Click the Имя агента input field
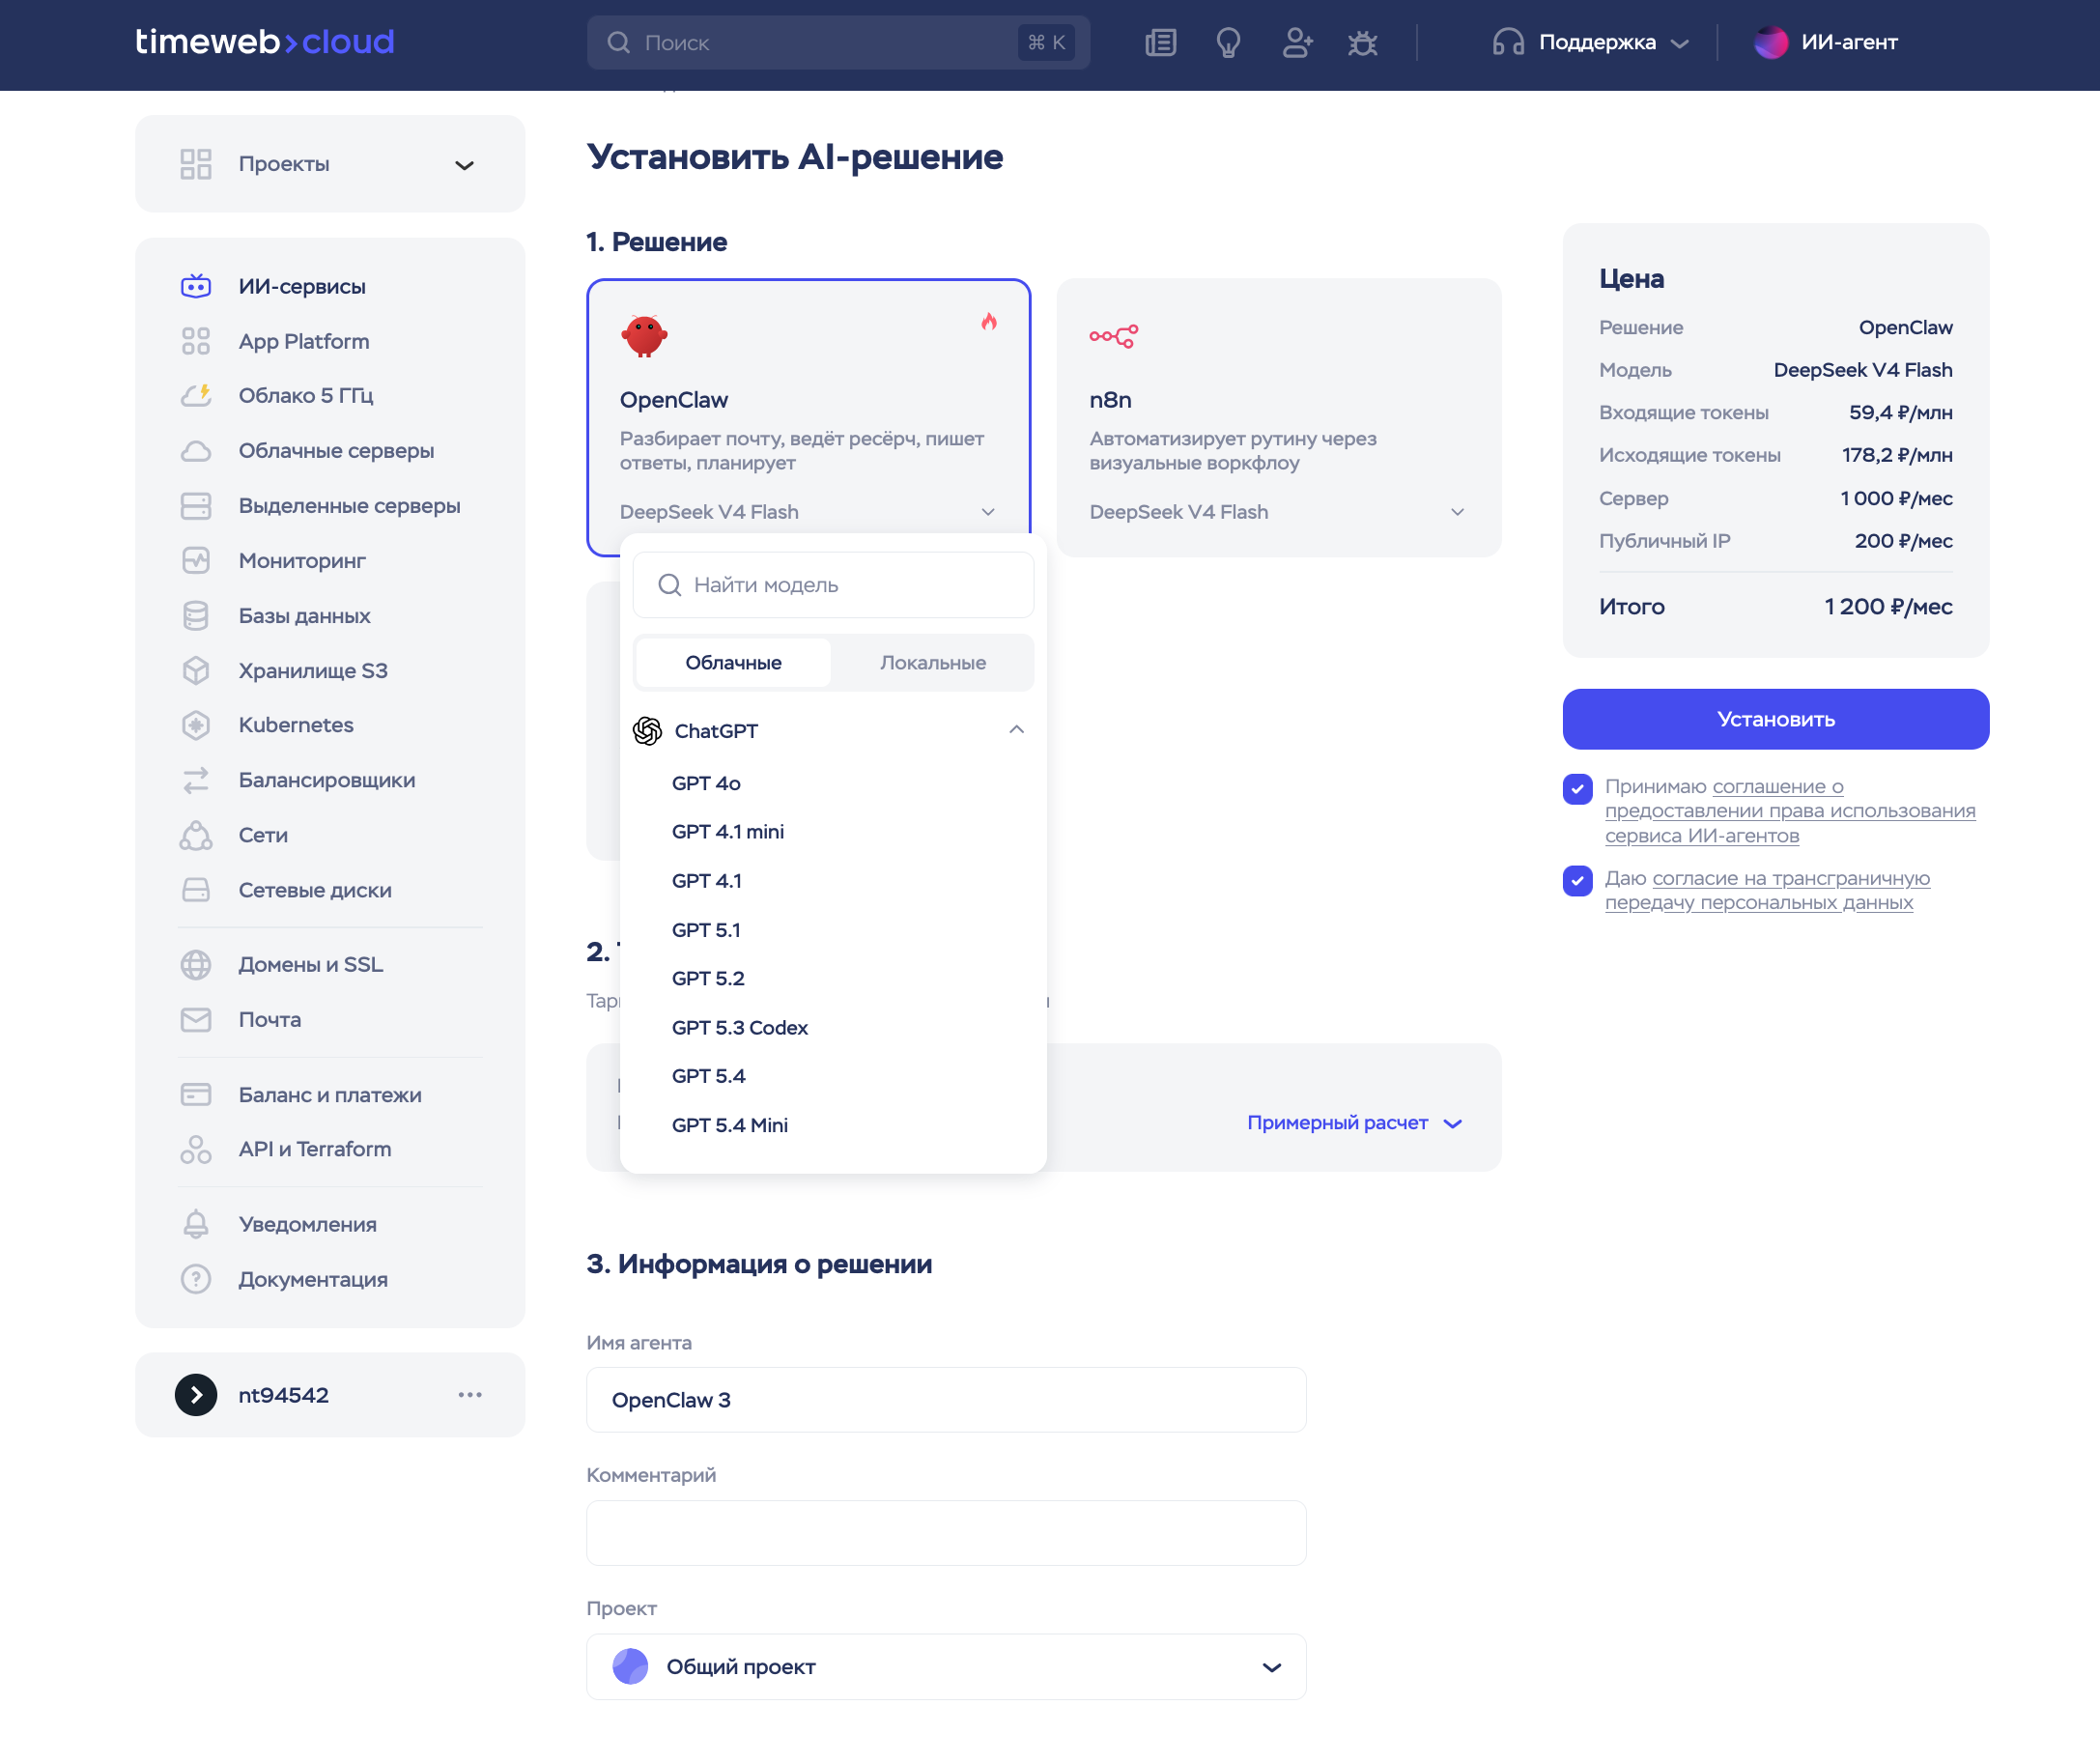Screen dimensions: 2100x1762 (x=946, y=1400)
